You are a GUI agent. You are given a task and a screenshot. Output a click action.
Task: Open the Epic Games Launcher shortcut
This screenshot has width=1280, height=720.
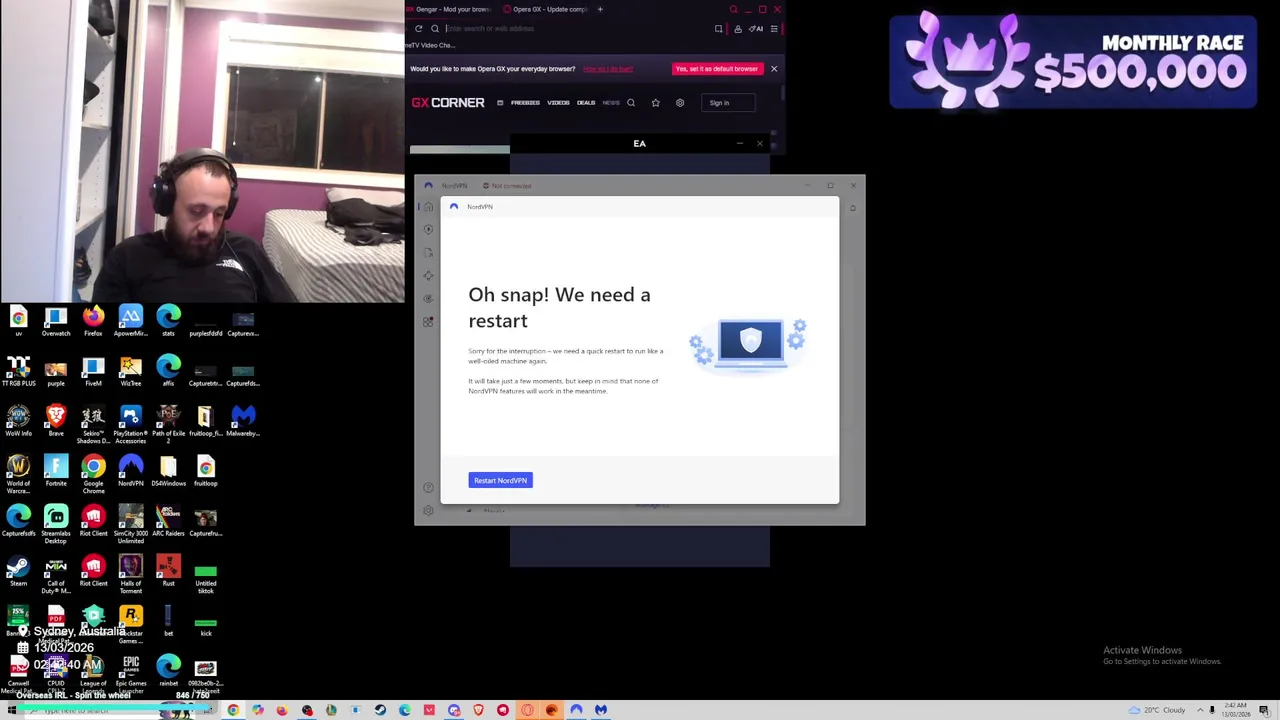131,674
